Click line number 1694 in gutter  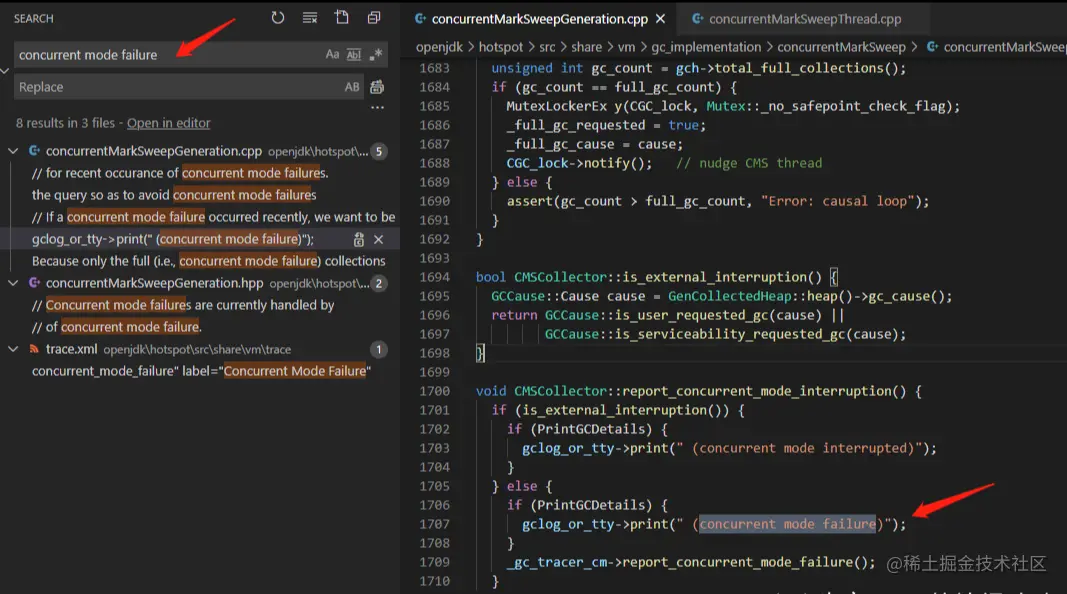click(434, 277)
